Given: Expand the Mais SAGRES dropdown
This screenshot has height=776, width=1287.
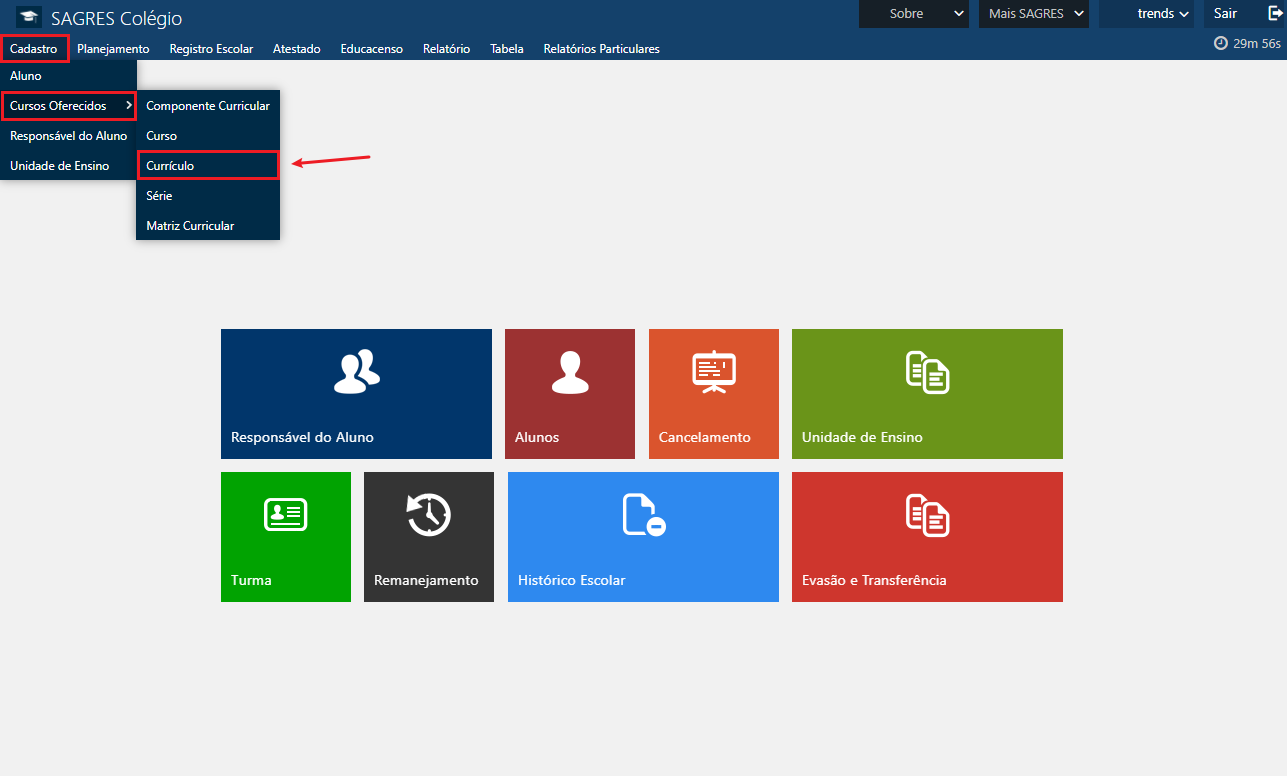Looking at the screenshot, I should (1033, 14).
